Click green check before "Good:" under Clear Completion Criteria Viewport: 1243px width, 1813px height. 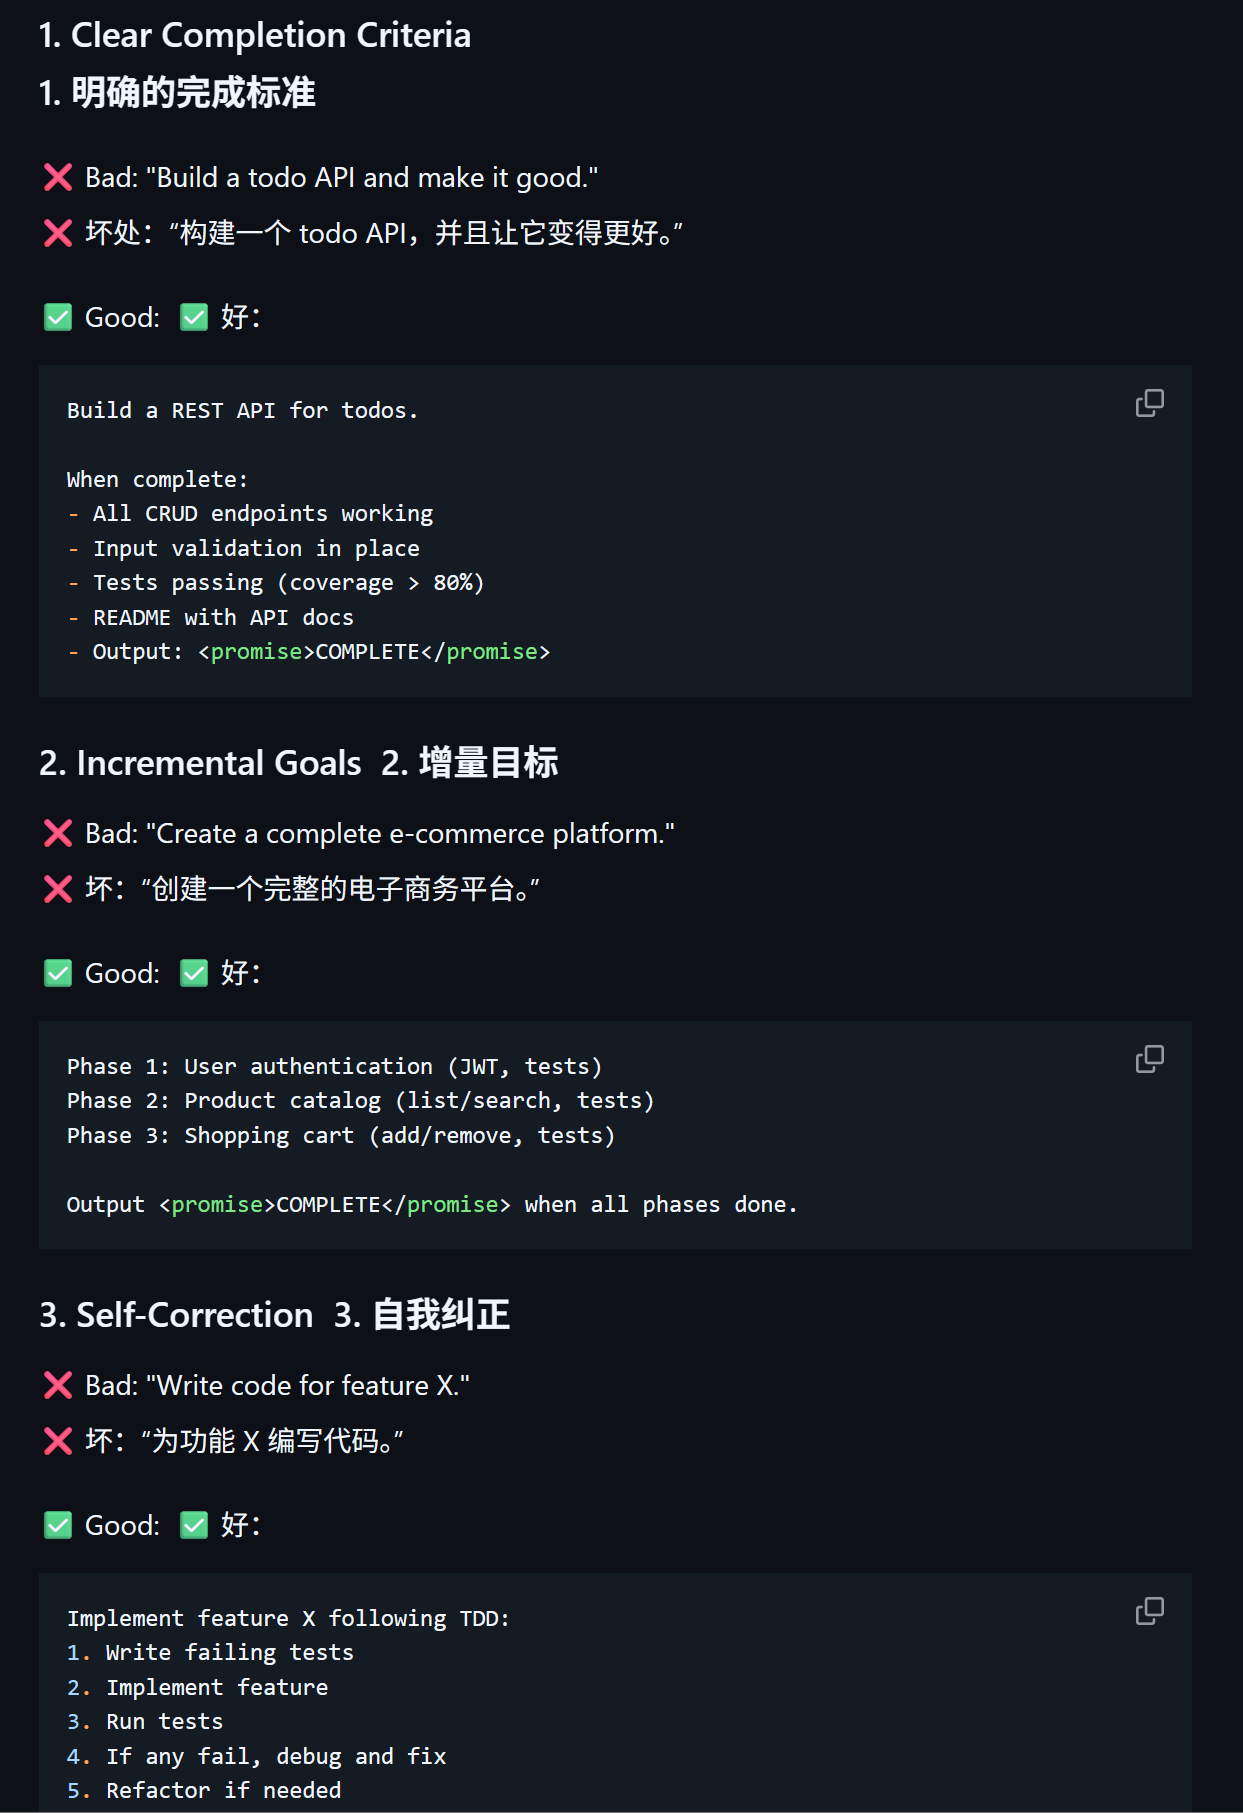pyautogui.click(x=58, y=318)
